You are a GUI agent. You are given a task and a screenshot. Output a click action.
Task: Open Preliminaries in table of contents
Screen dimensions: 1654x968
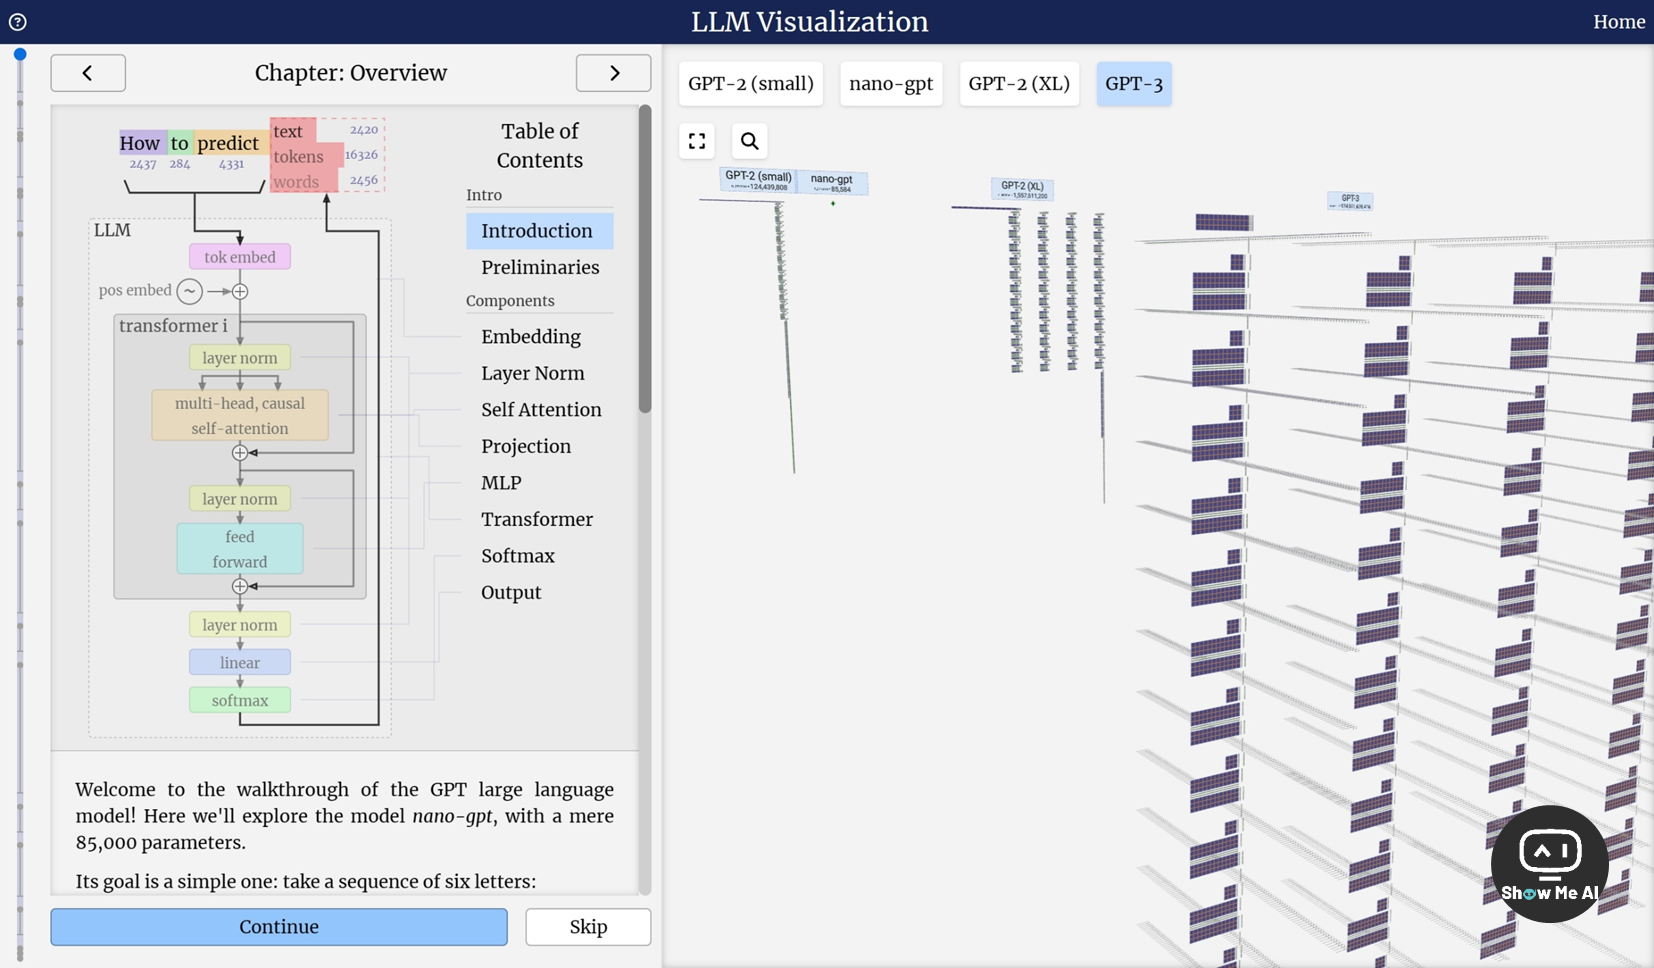(x=539, y=267)
